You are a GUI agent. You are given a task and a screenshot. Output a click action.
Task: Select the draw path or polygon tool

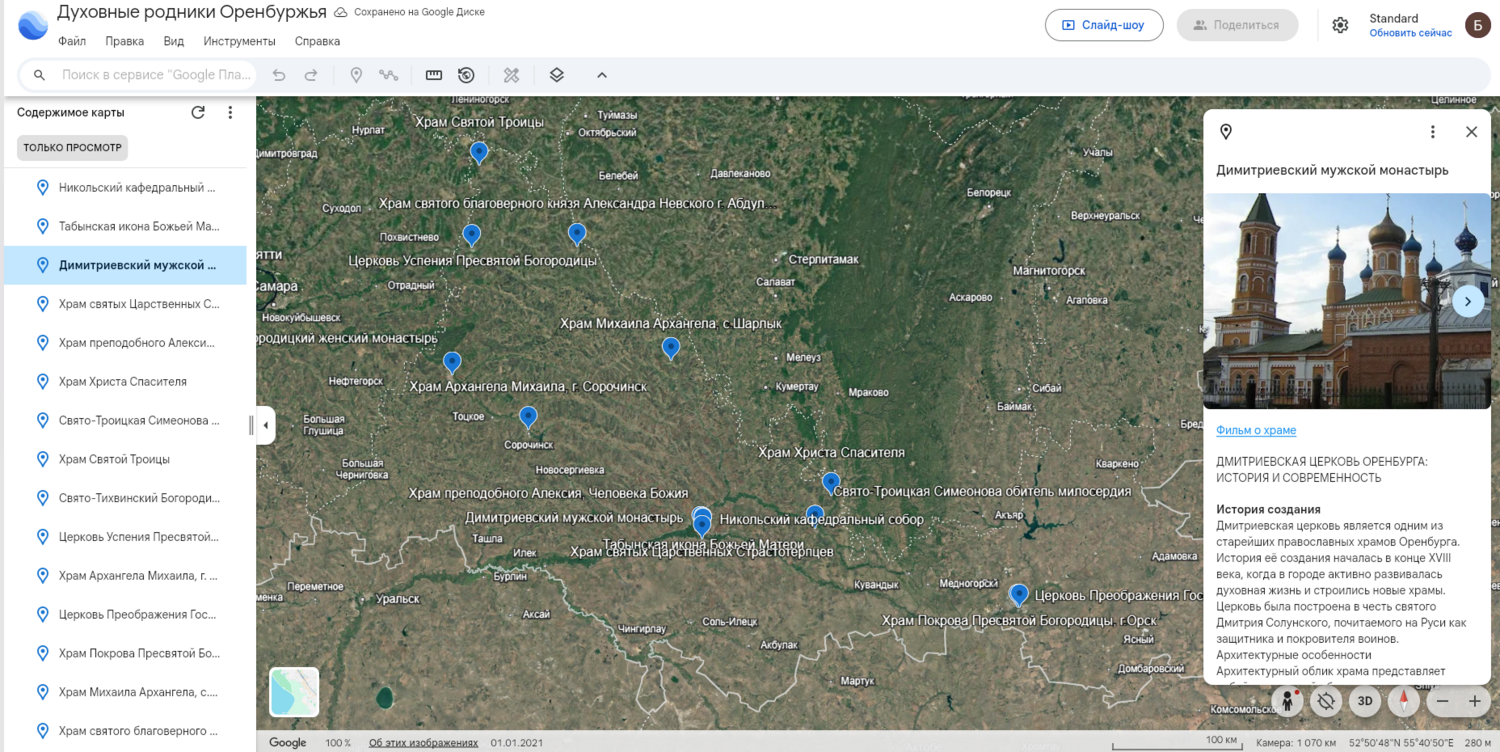tap(389, 75)
